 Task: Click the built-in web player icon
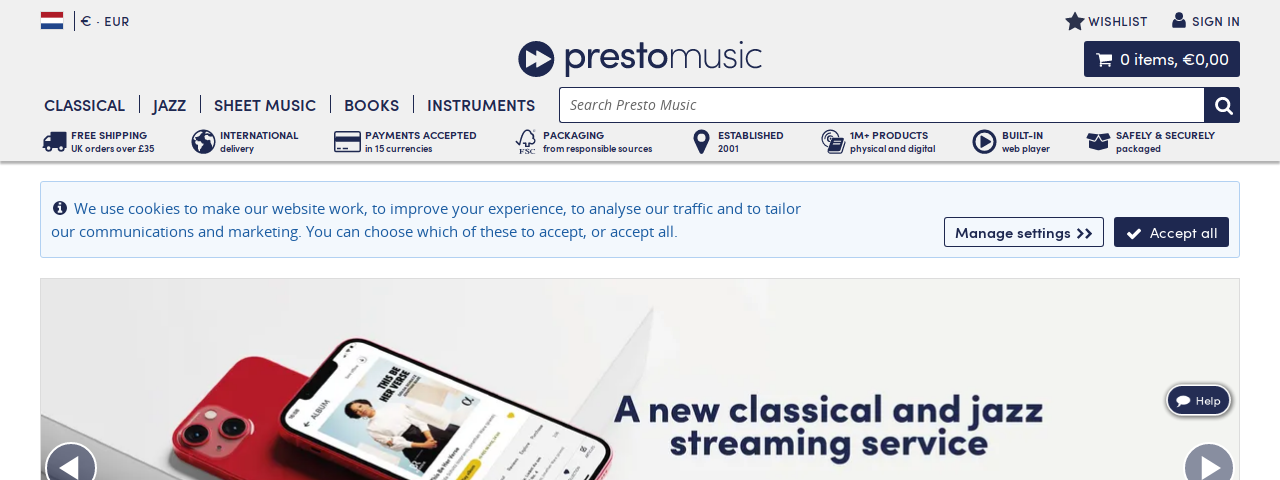click(x=984, y=142)
